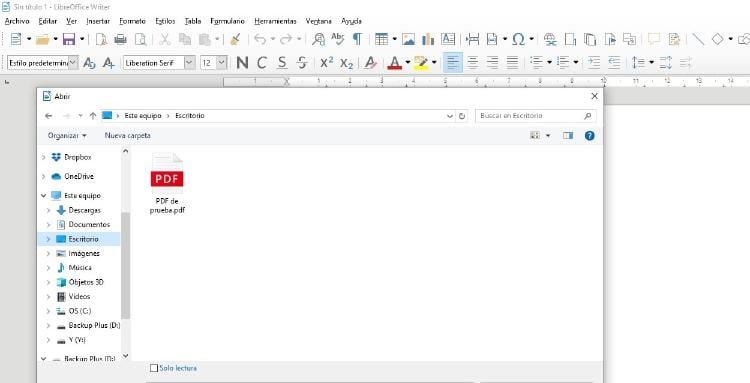
Task: Go back with the dialog back arrow
Action: [48, 116]
